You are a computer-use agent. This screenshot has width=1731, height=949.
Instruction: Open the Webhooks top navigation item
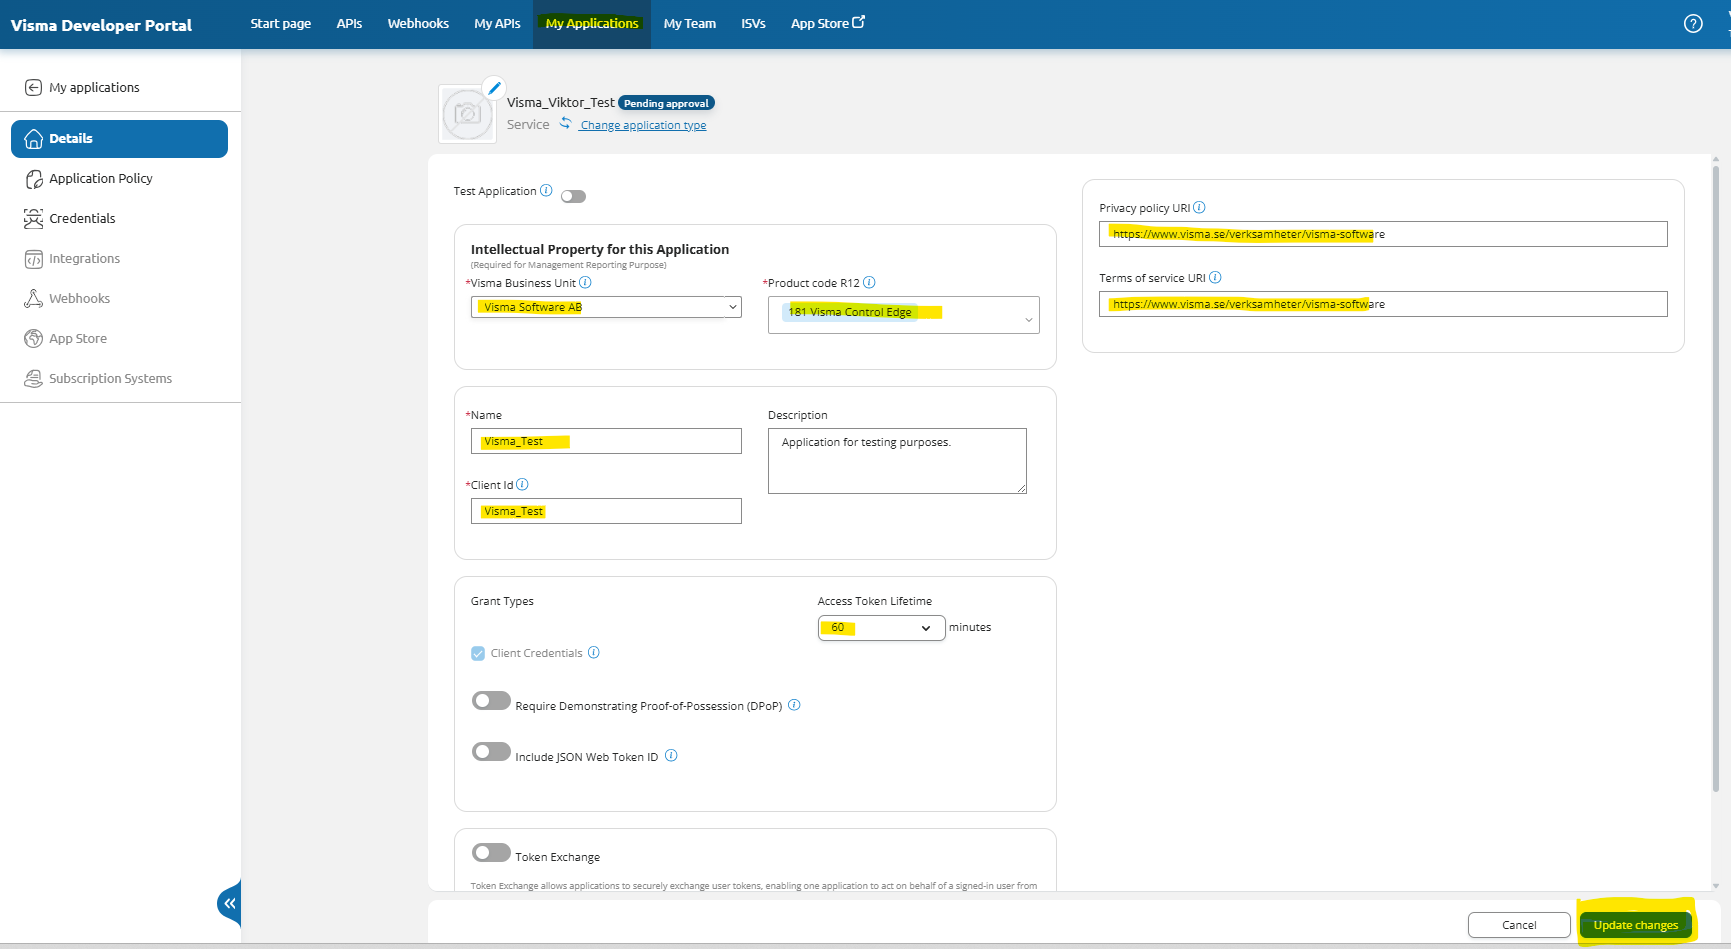(x=418, y=23)
